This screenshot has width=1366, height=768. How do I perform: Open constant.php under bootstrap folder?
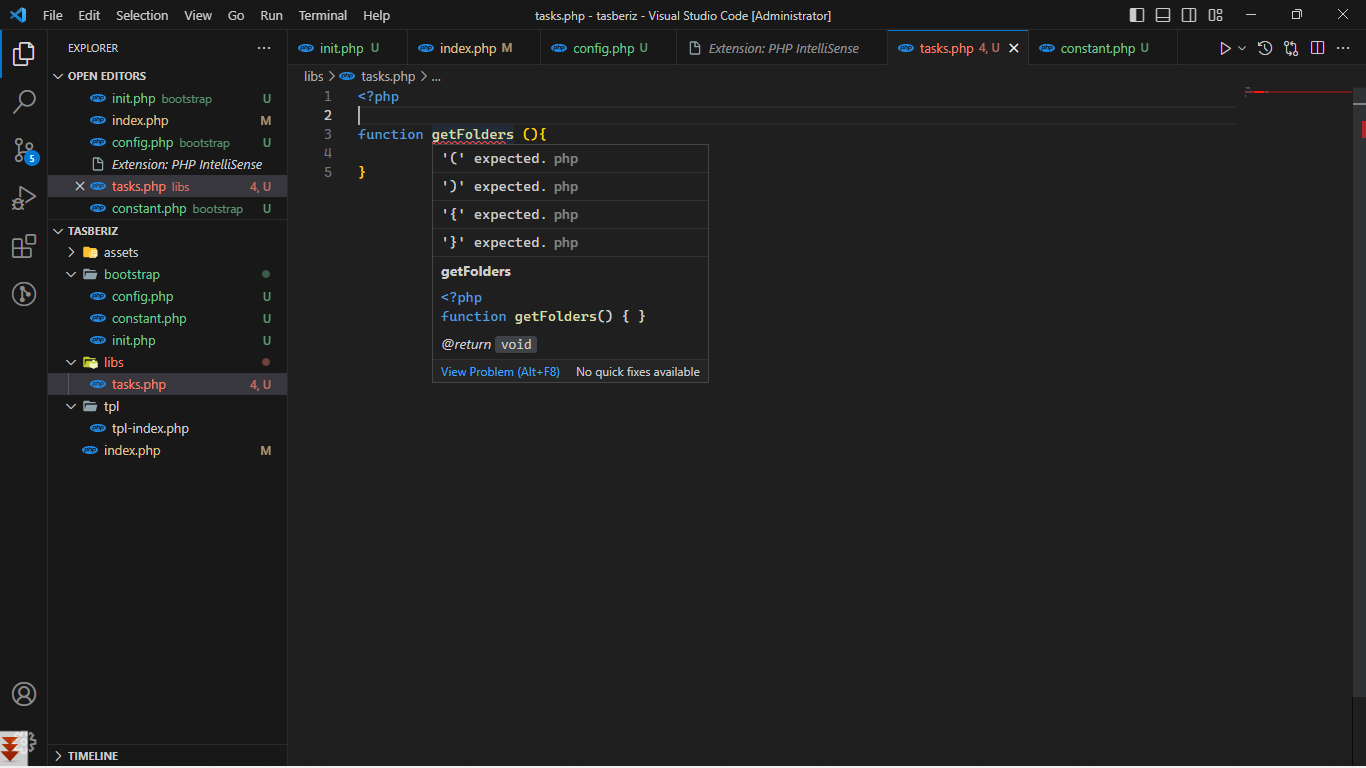point(167,318)
